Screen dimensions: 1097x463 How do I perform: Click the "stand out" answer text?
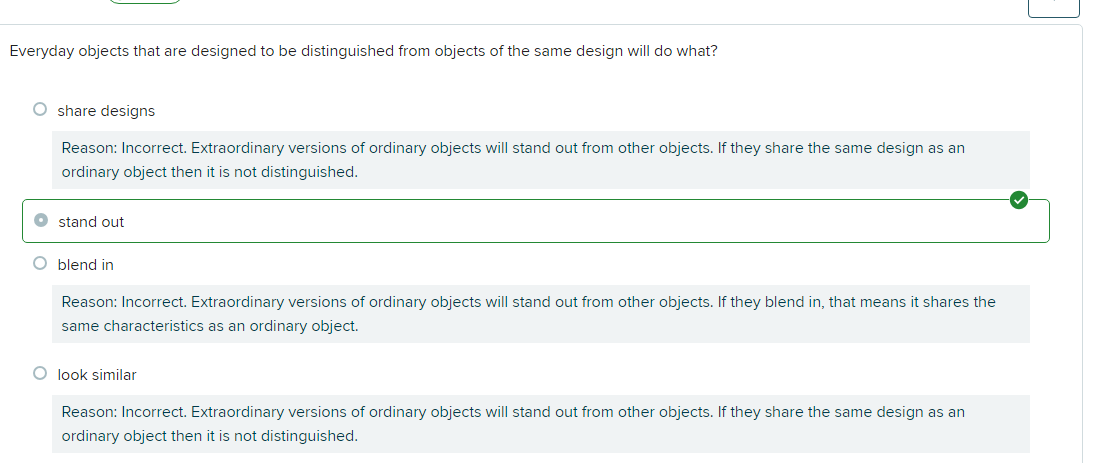[91, 222]
